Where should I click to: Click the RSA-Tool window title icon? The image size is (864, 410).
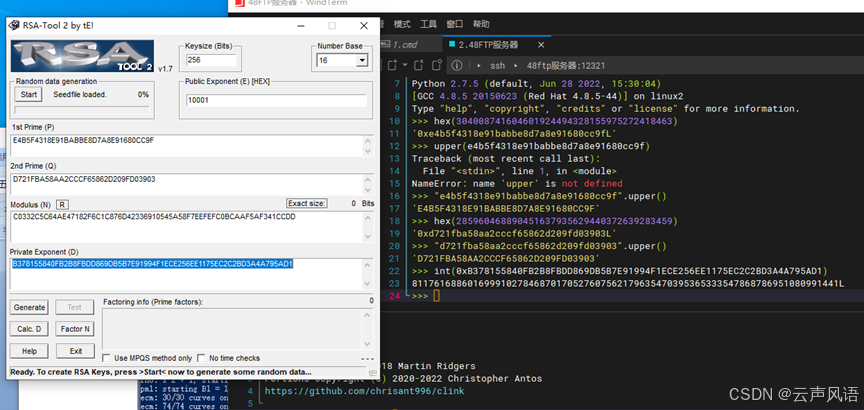(14, 26)
